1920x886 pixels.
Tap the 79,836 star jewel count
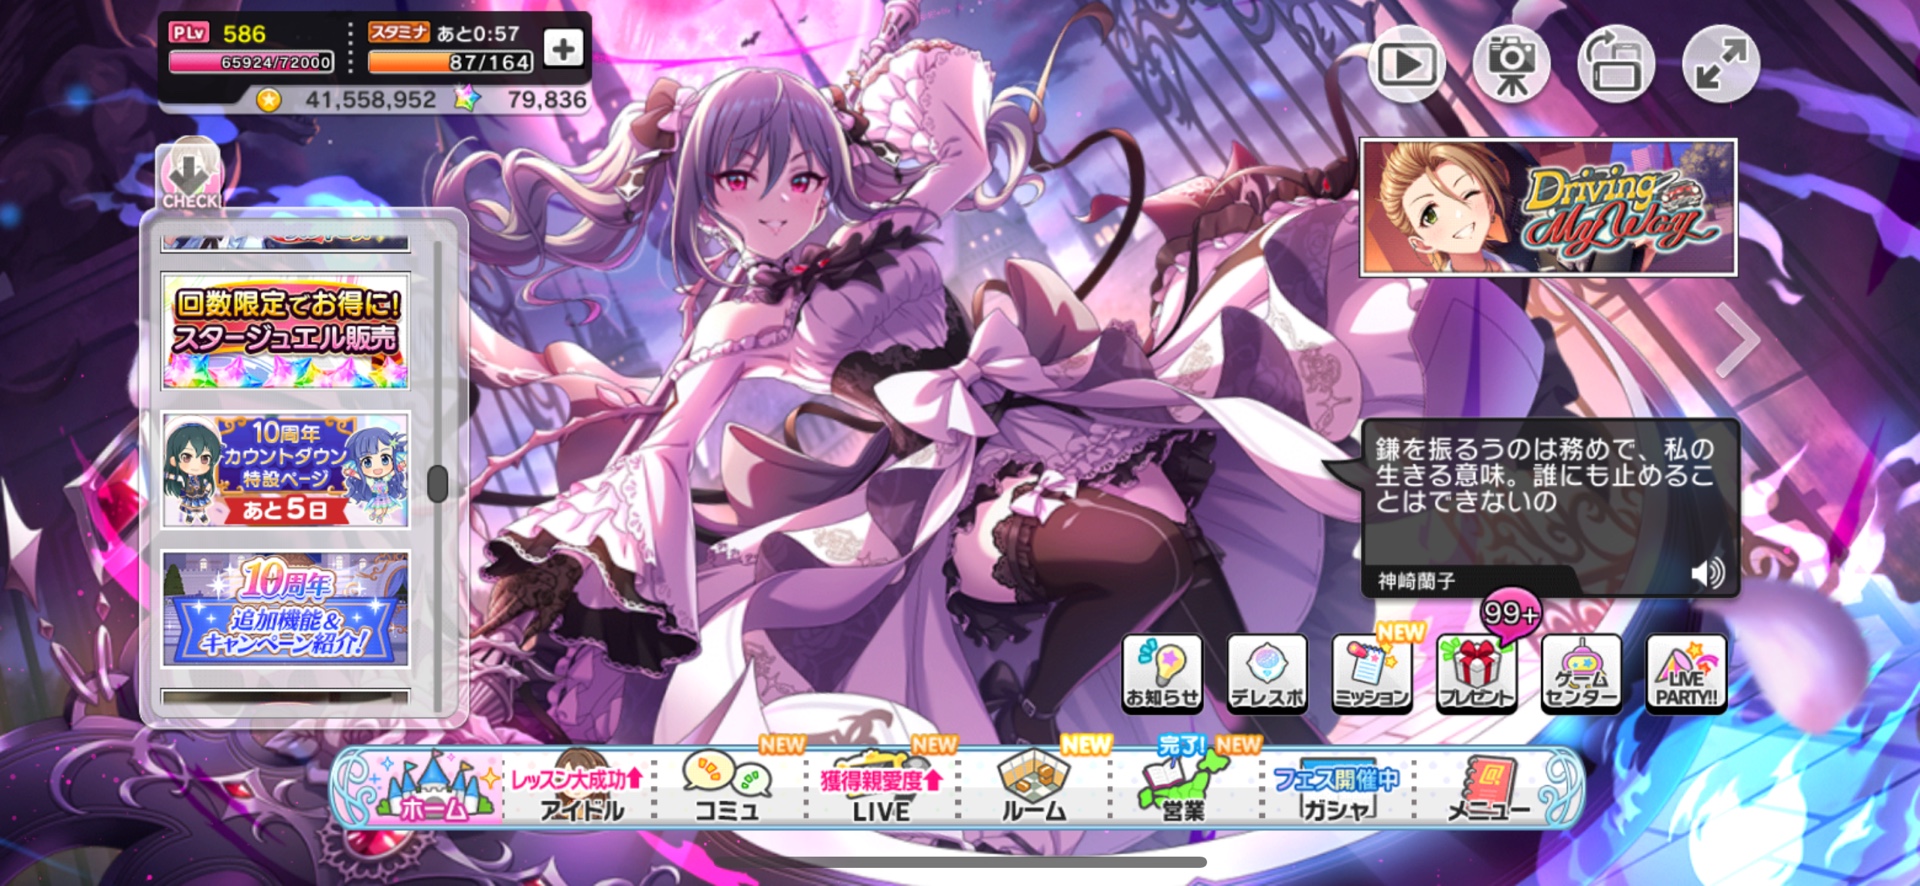(x=546, y=100)
